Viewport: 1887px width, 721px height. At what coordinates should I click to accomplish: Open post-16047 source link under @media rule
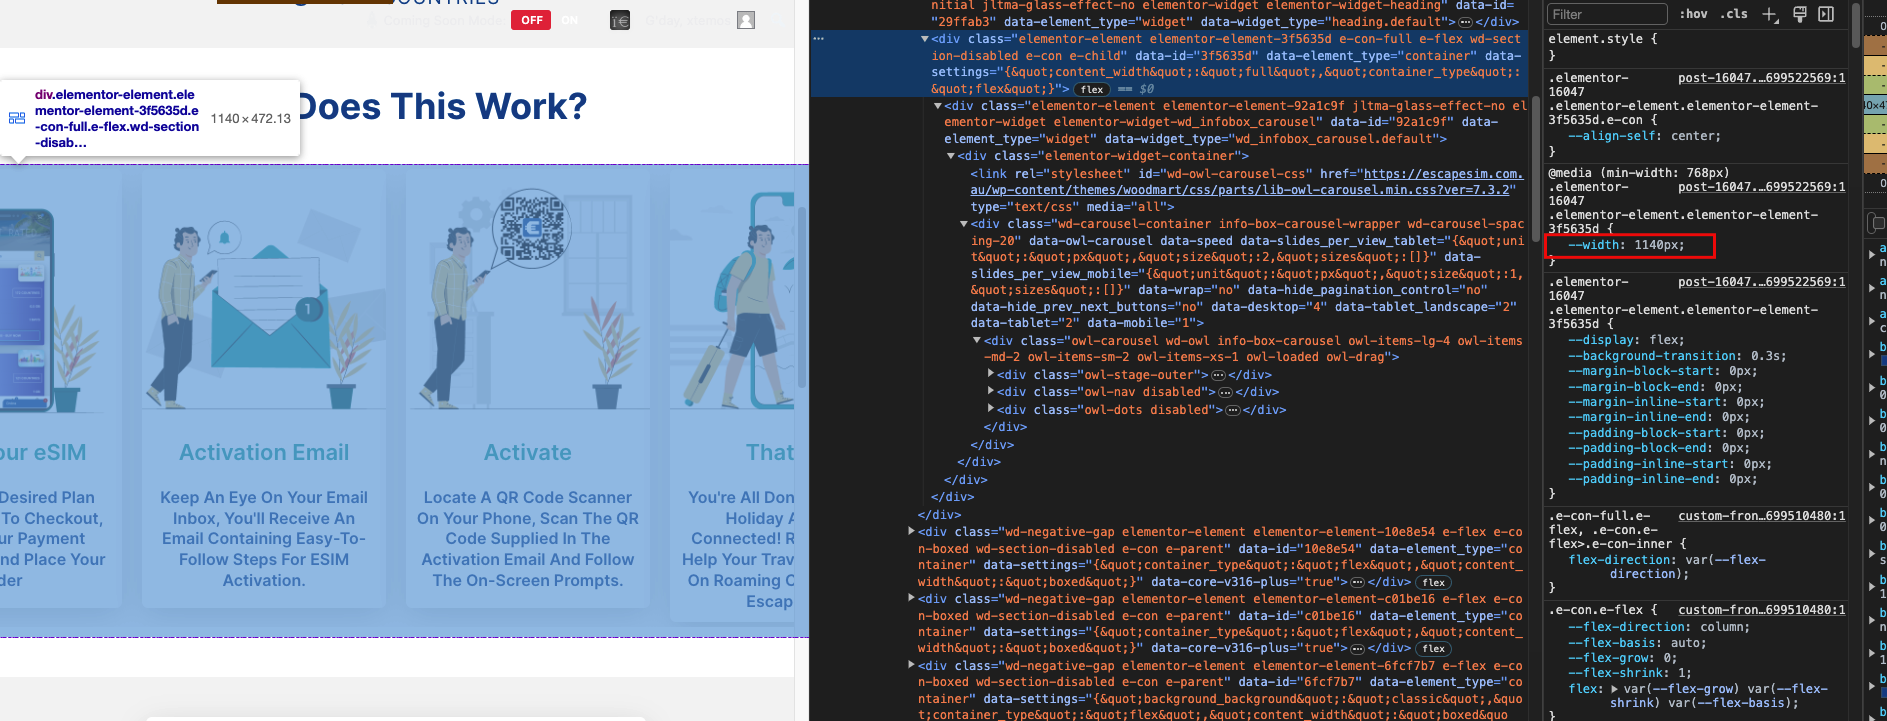pos(1761,187)
